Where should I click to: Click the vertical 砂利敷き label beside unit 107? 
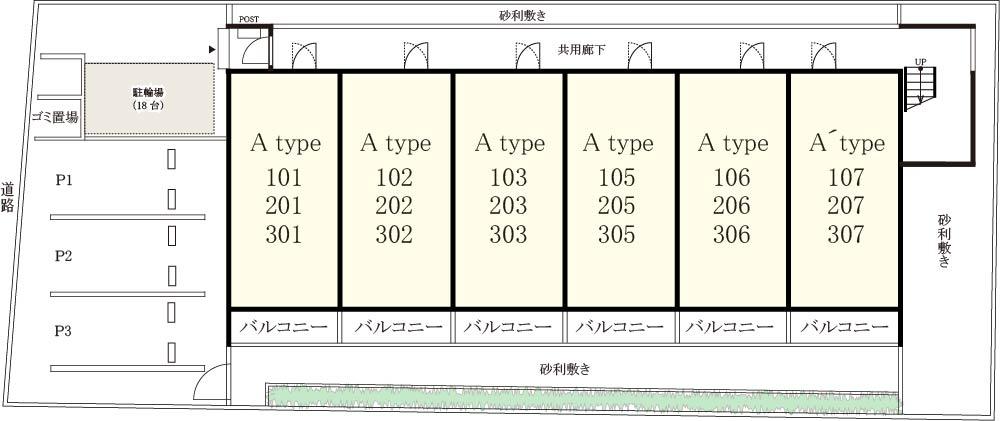[945, 241]
